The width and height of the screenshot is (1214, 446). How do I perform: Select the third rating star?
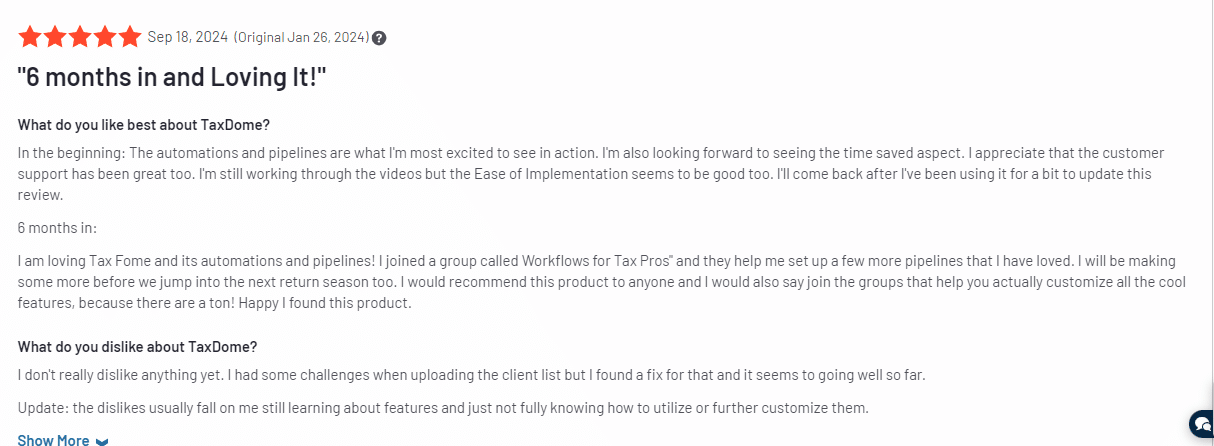coord(80,37)
